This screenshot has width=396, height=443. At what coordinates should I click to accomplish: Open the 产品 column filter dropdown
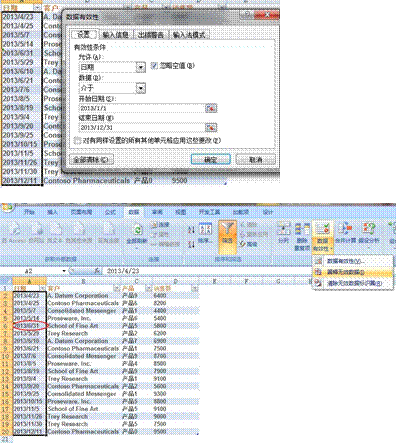click(148, 288)
